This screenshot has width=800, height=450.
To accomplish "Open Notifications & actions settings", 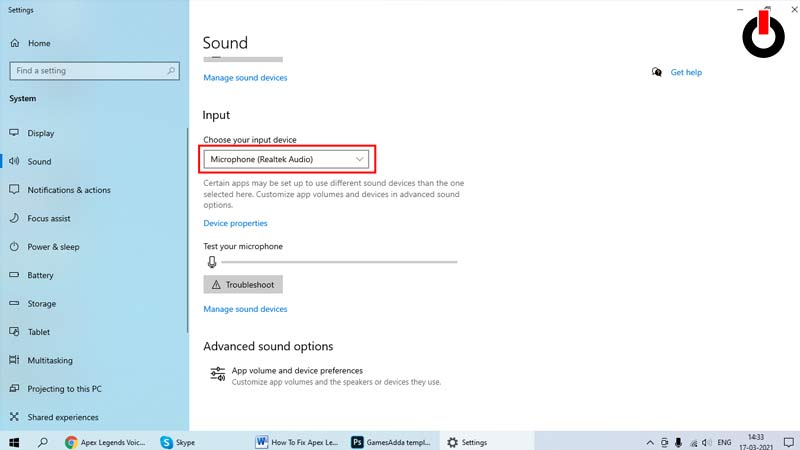I will coord(94,190).
